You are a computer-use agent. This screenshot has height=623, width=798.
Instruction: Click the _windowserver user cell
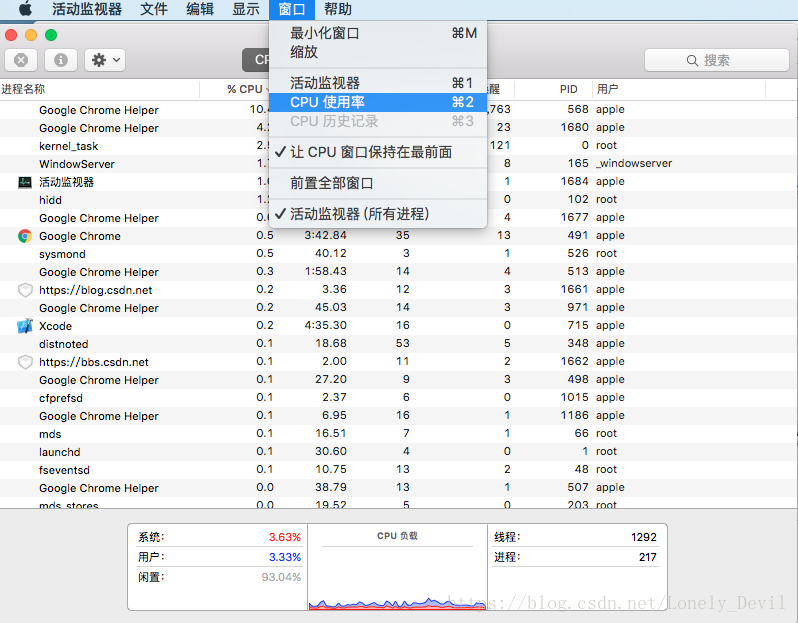pyautogui.click(x=634, y=163)
